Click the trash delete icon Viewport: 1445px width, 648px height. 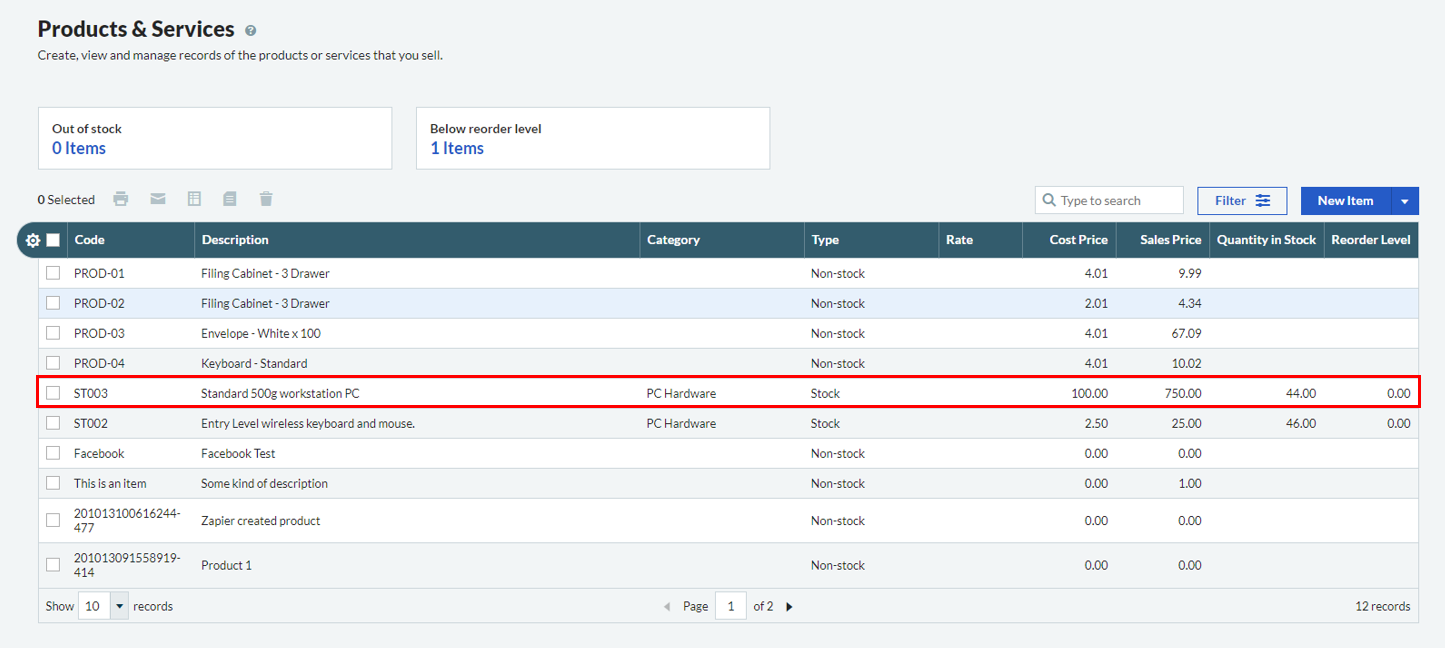click(x=266, y=199)
